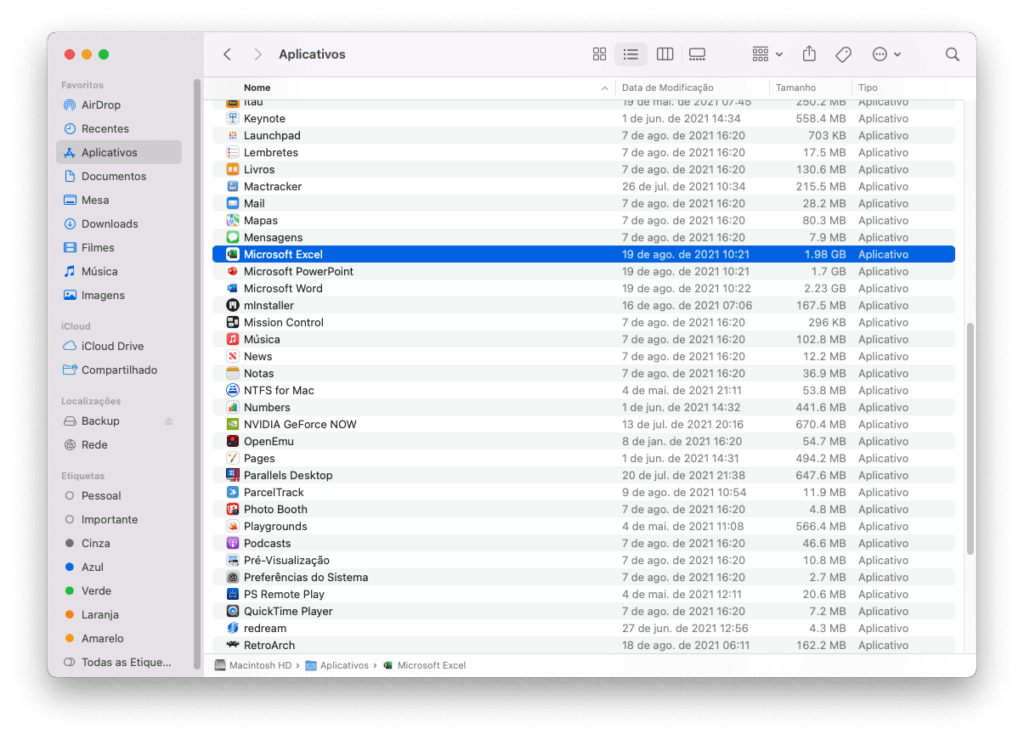The image size is (1024, 740).
Task: Click the Keynote app icon
Action: pos(232,118)
